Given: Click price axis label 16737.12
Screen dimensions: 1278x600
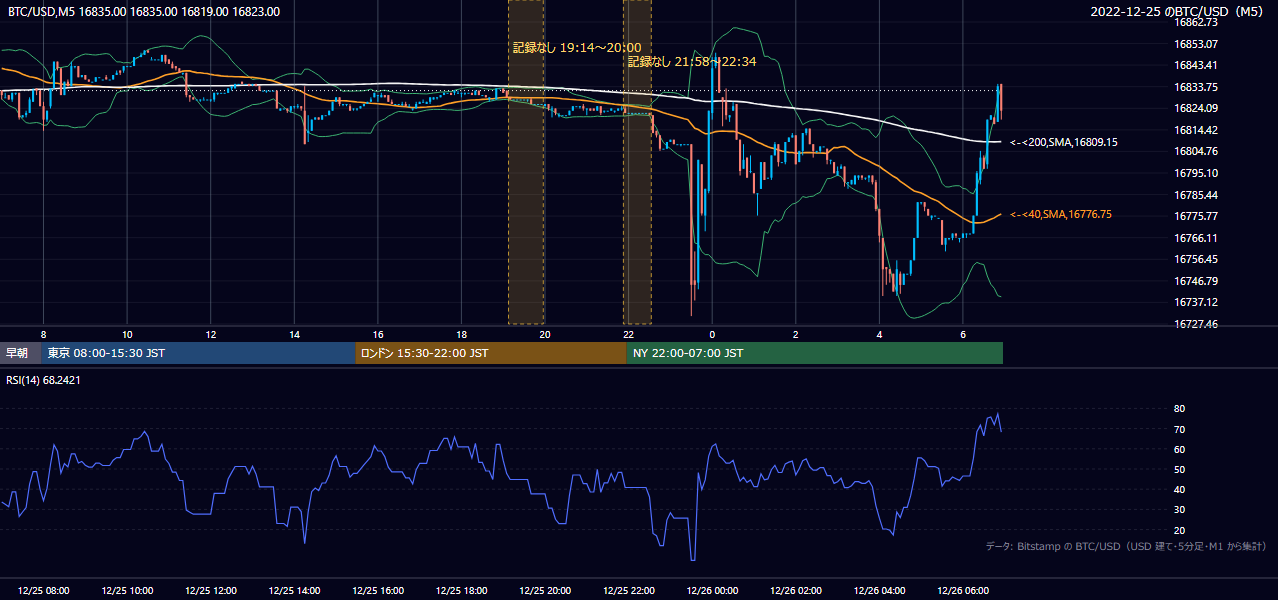Looking at the screenshot, I should [x=1196, y=302].
